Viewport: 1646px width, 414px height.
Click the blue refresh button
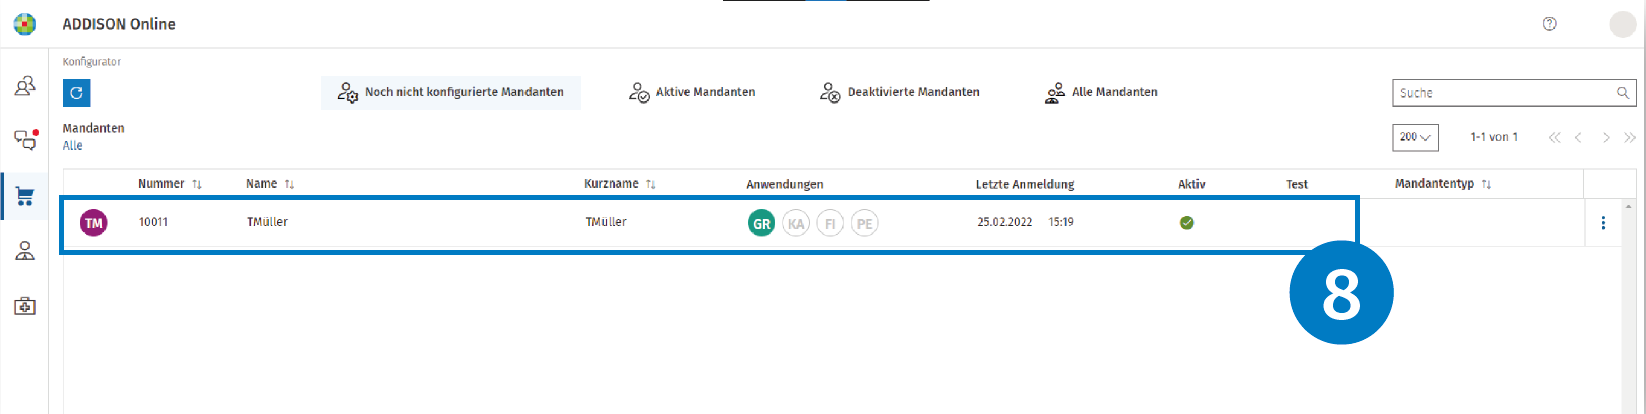tap(77, 93)
